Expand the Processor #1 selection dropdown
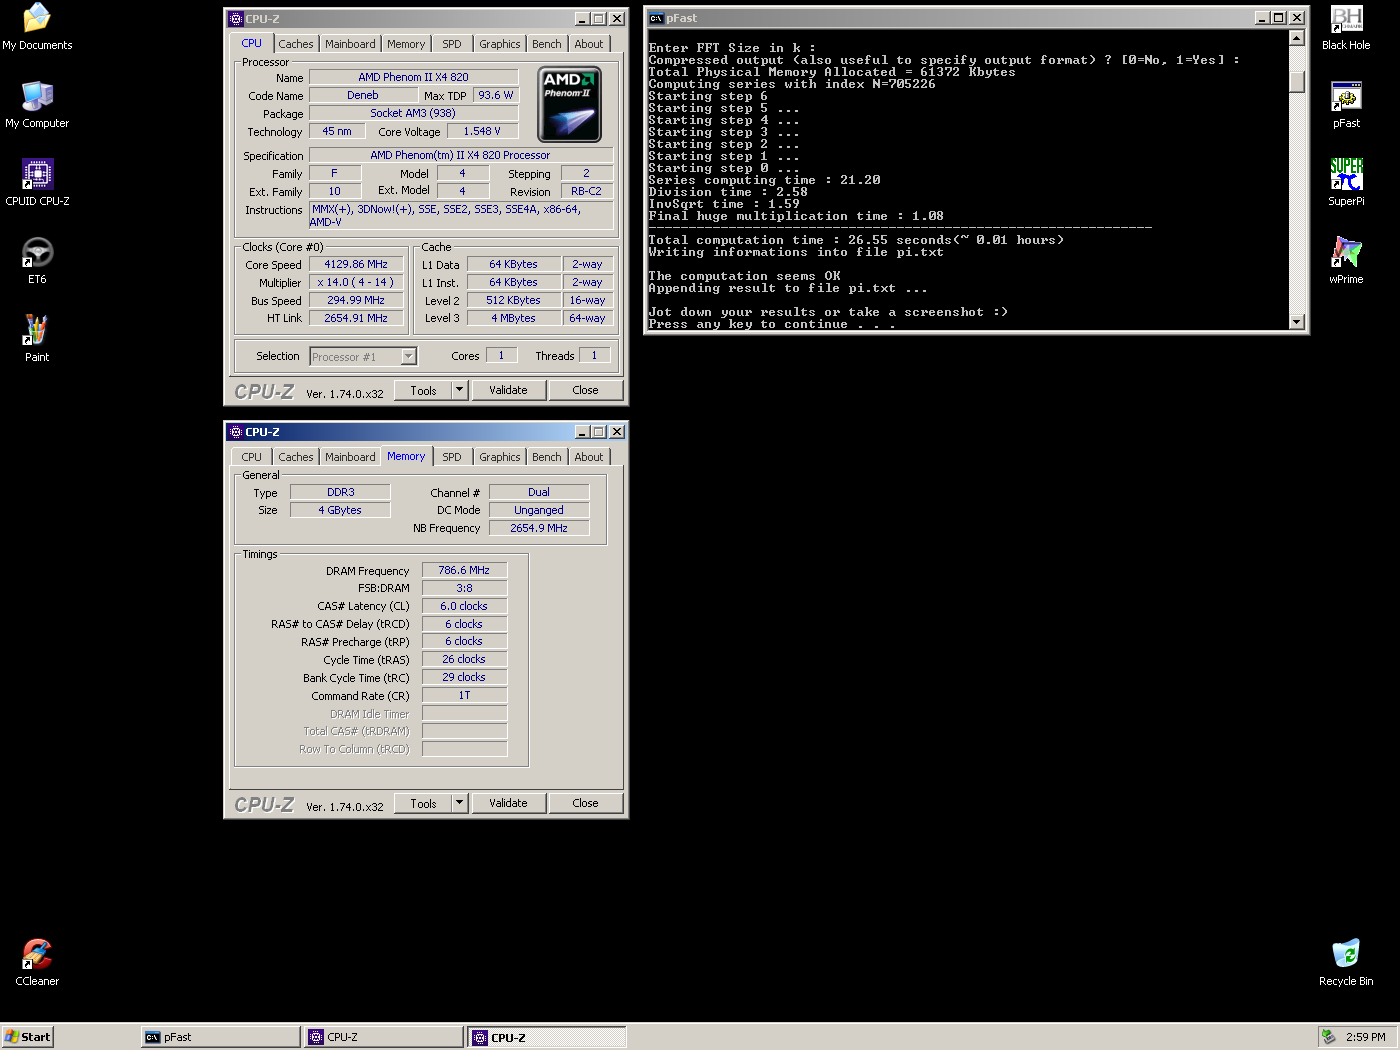 click(x=408, y=357)
